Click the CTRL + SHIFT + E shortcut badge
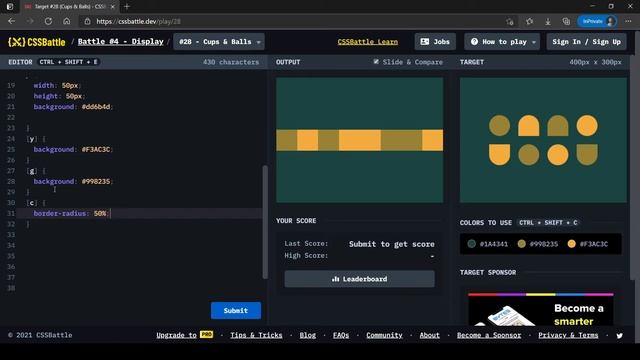This screenshot has width=640, height=360. pyautogui.click(x=69, y=62)
